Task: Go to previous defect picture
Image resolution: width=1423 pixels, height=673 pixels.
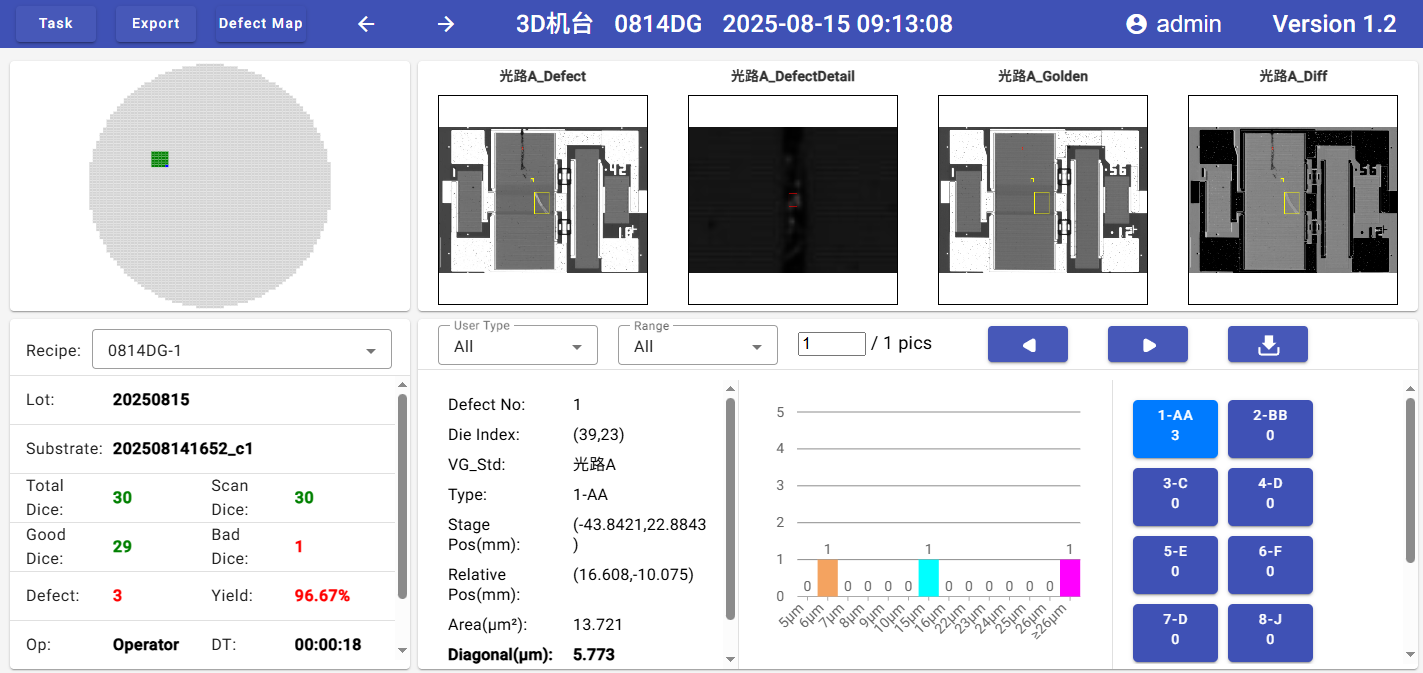Action: click(x=1027, y=344)
